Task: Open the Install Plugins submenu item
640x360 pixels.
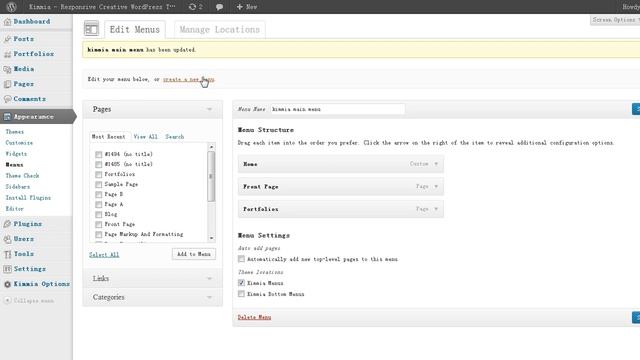Action: 28,198
